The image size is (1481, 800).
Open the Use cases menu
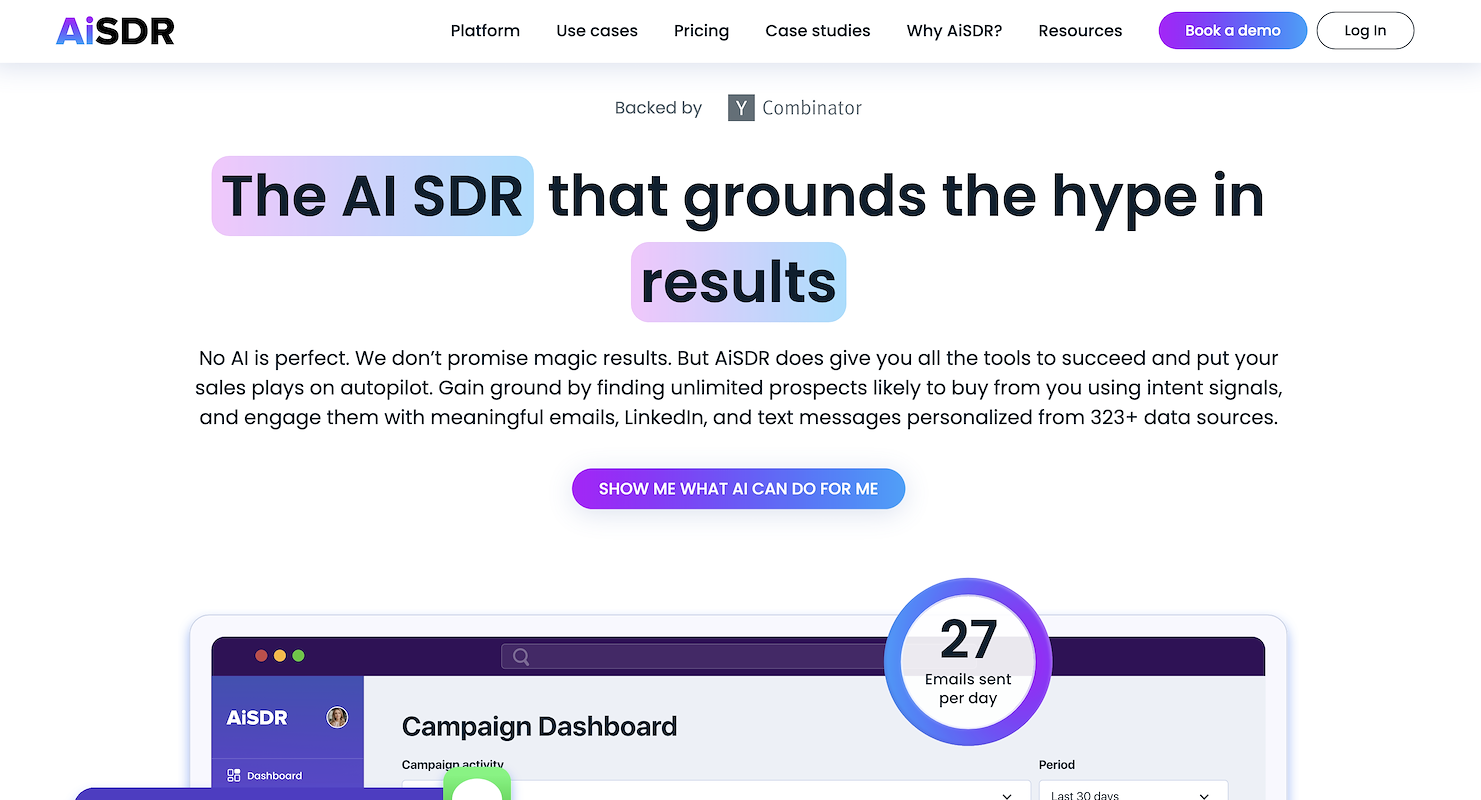597,31
